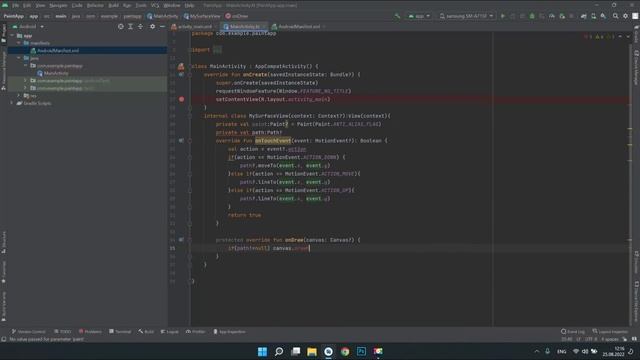Expand the res folder node
This screenshot has height=360, width=640.
[x=19, y=96]
